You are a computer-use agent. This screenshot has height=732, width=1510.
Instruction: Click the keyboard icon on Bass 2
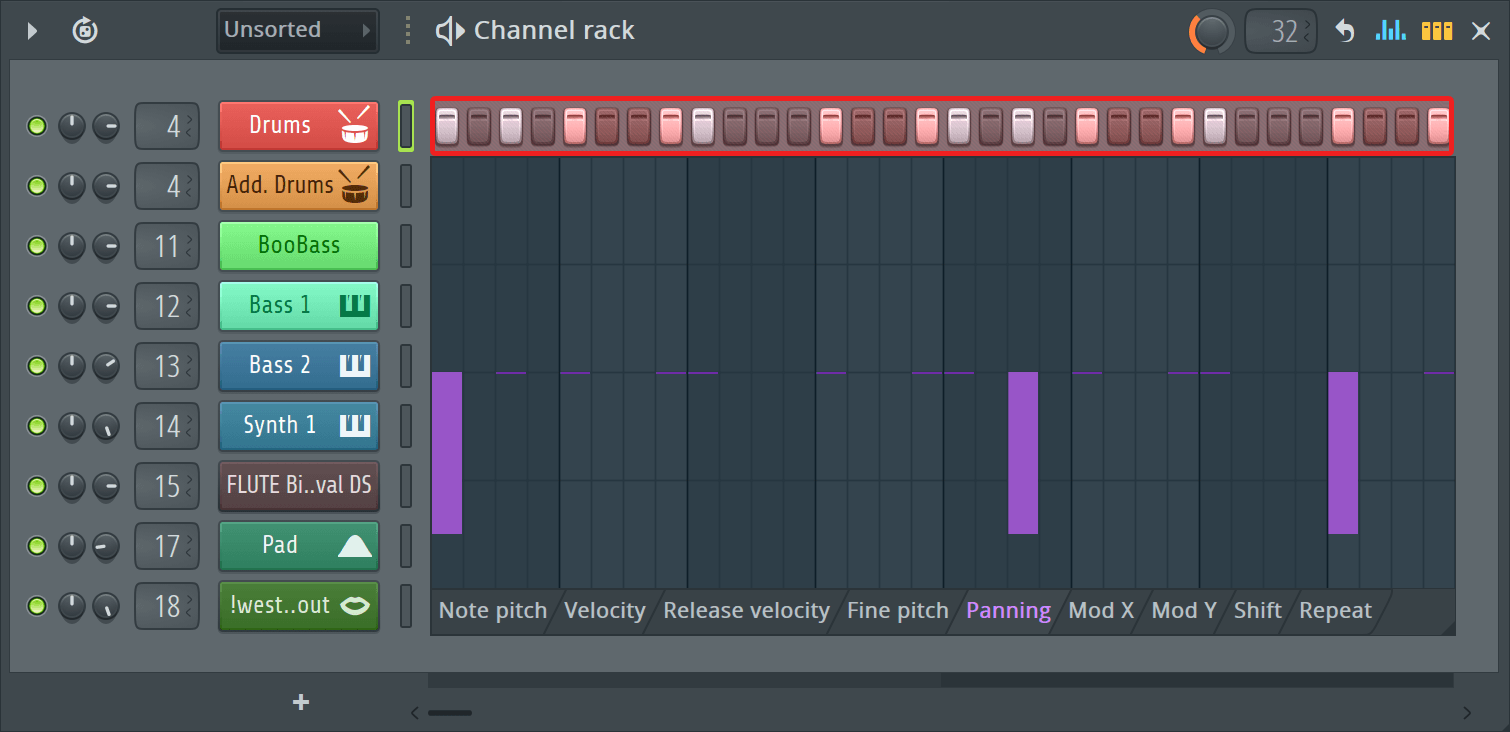tap(355, 366)
